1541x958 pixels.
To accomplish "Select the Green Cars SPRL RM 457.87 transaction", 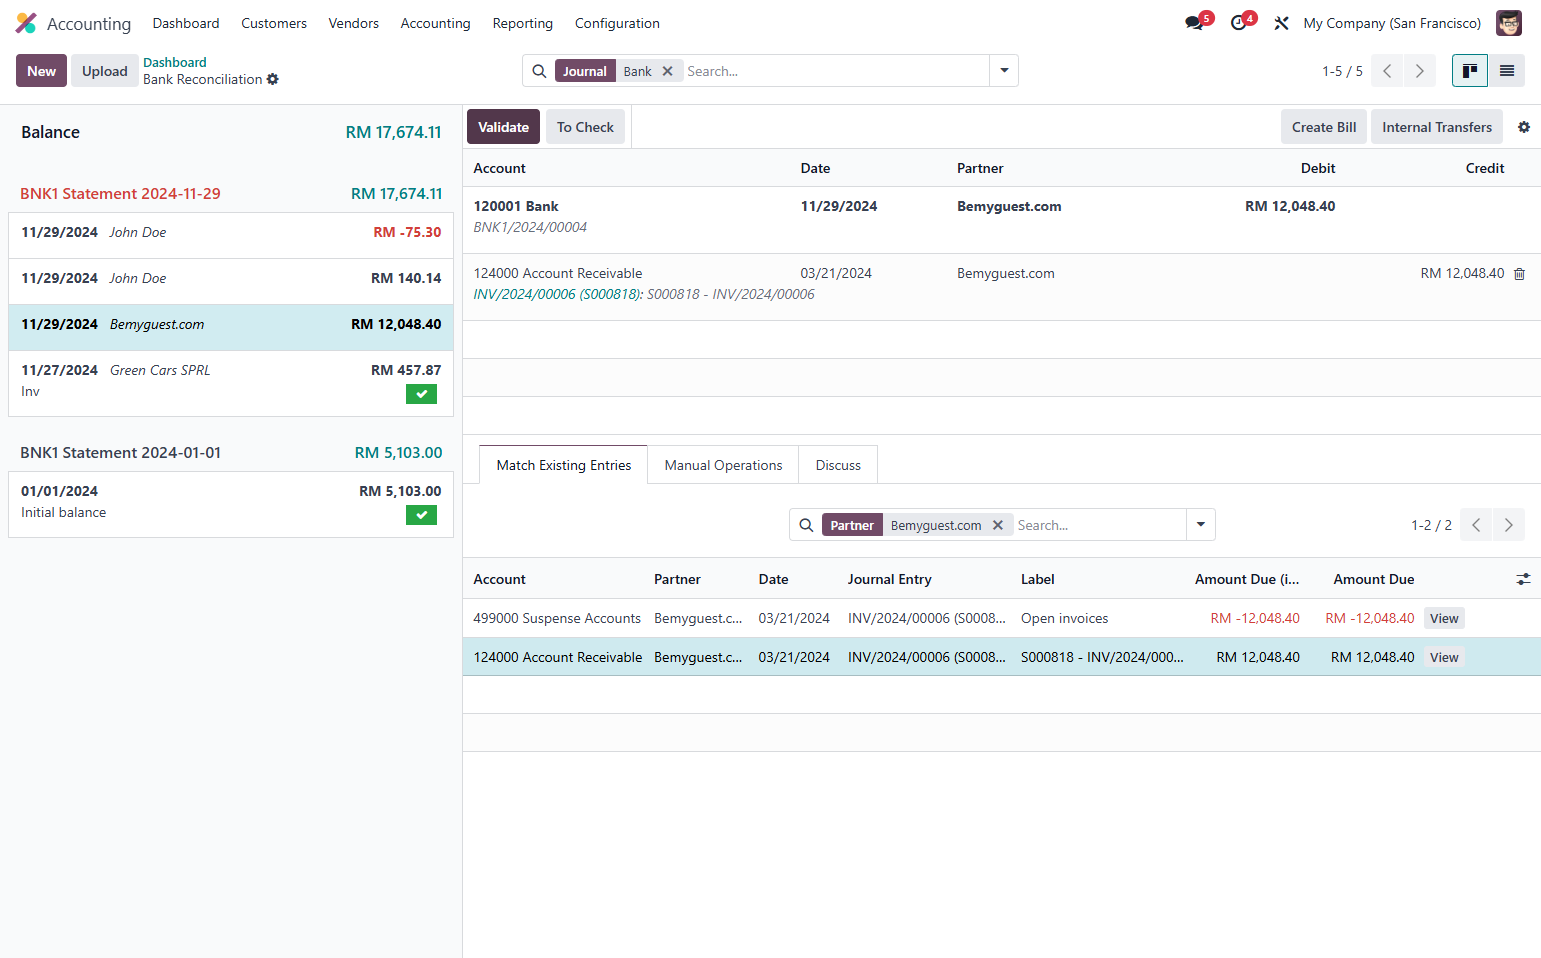I will 231,383.
